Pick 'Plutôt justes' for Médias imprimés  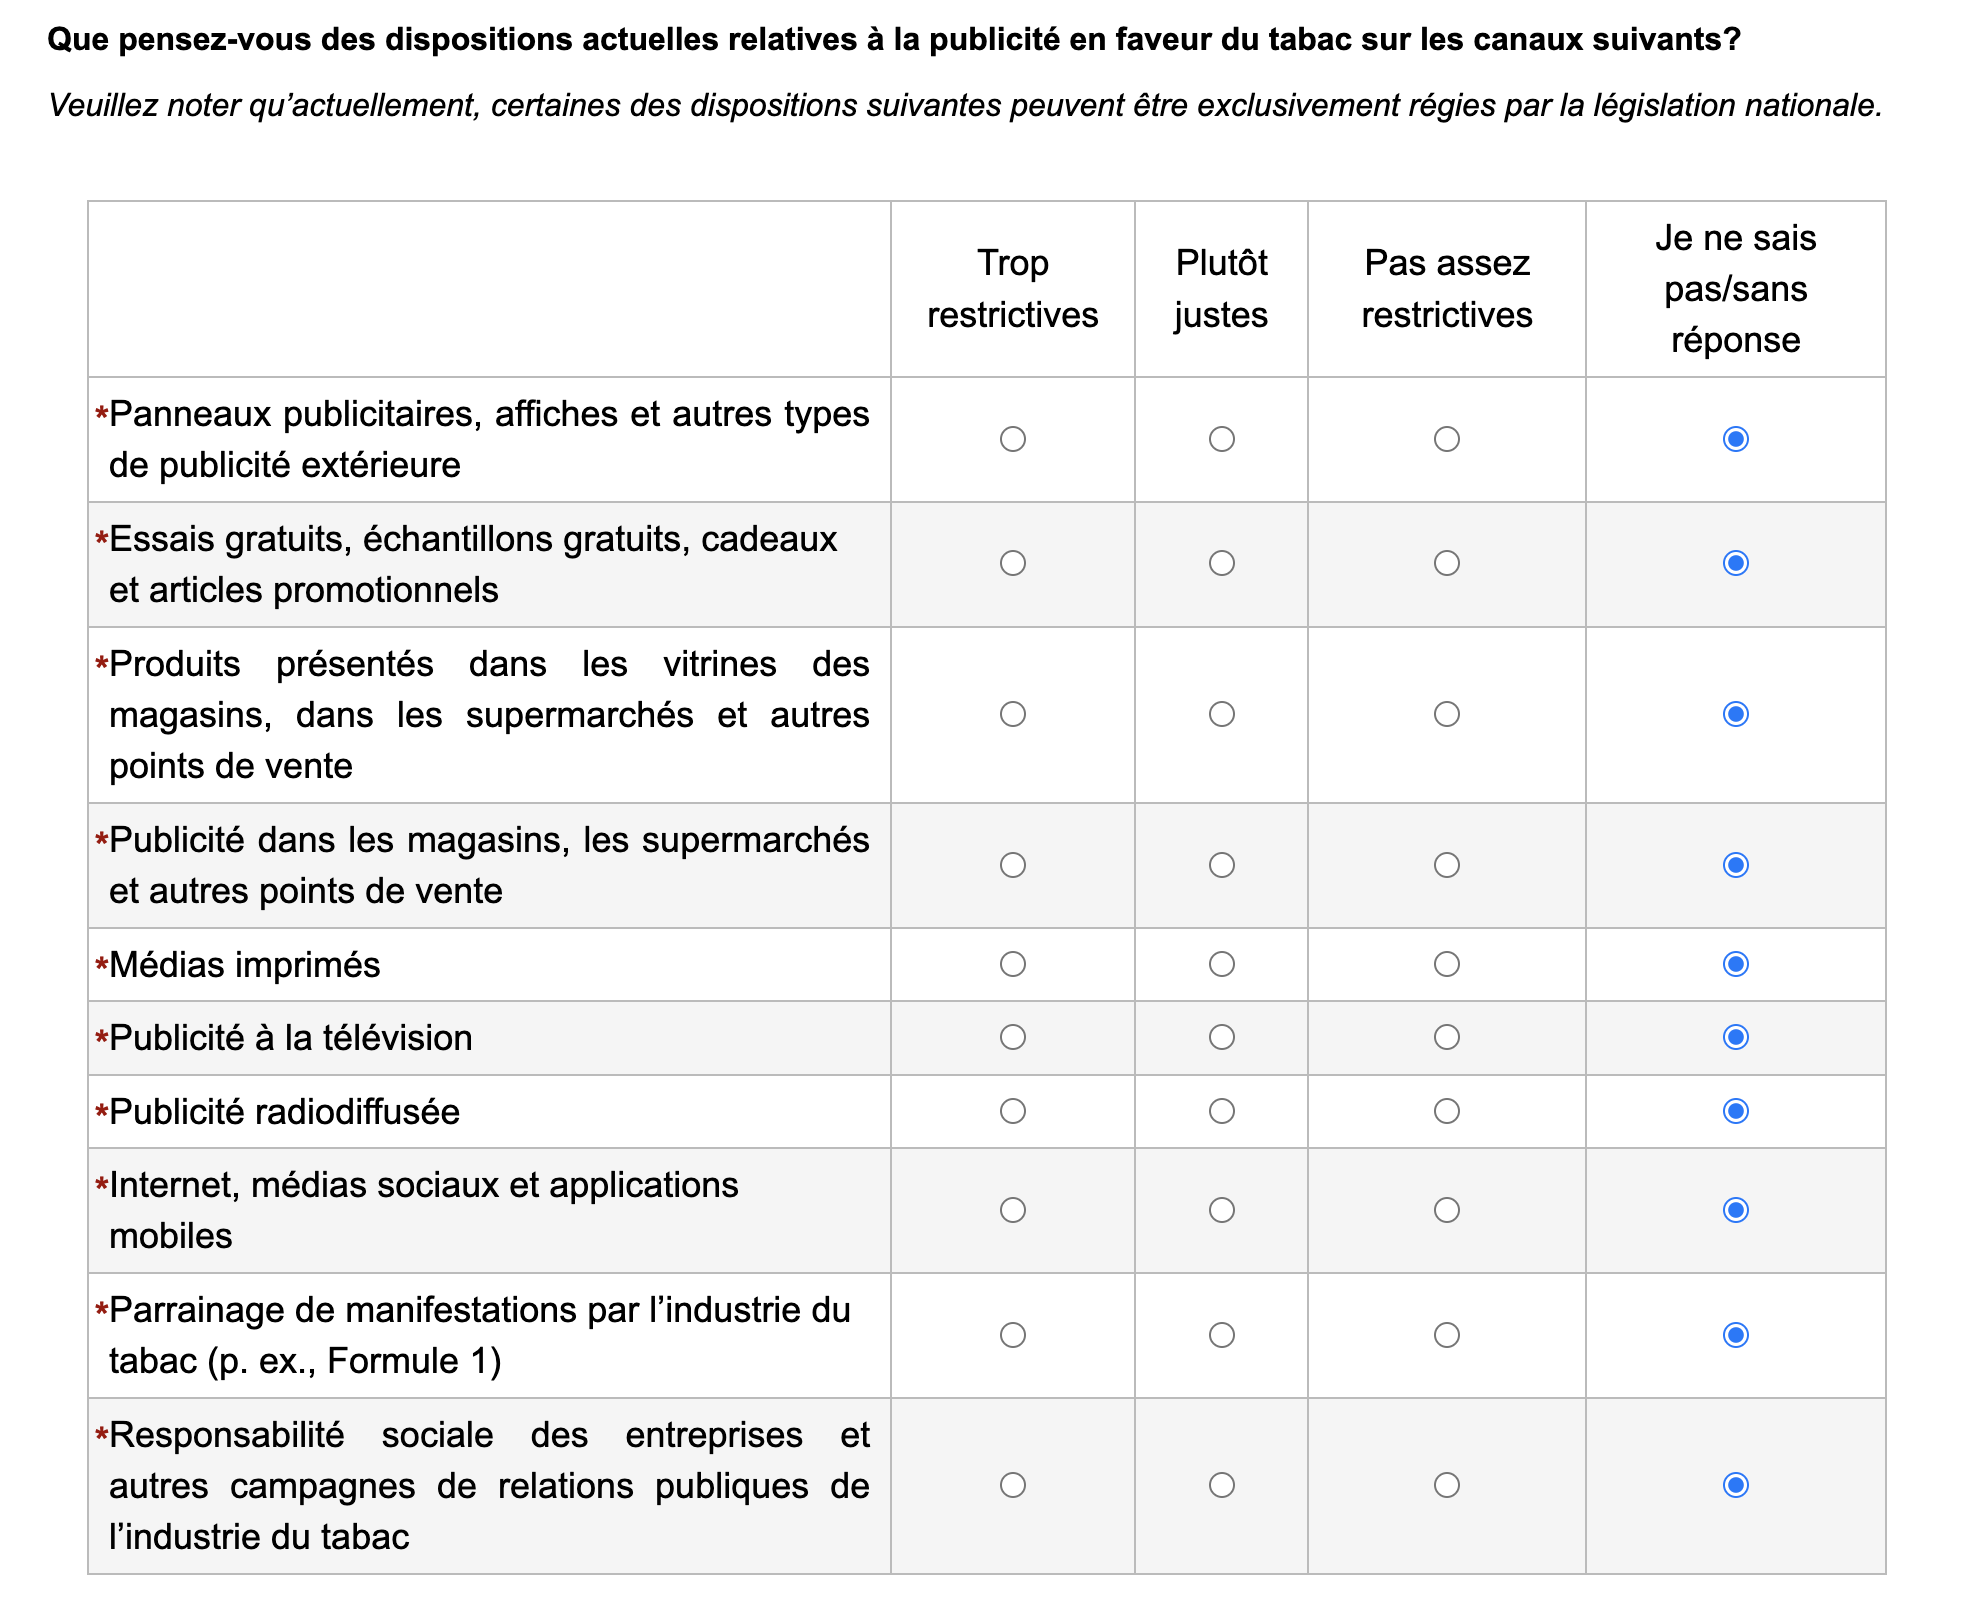[1222, 964]
